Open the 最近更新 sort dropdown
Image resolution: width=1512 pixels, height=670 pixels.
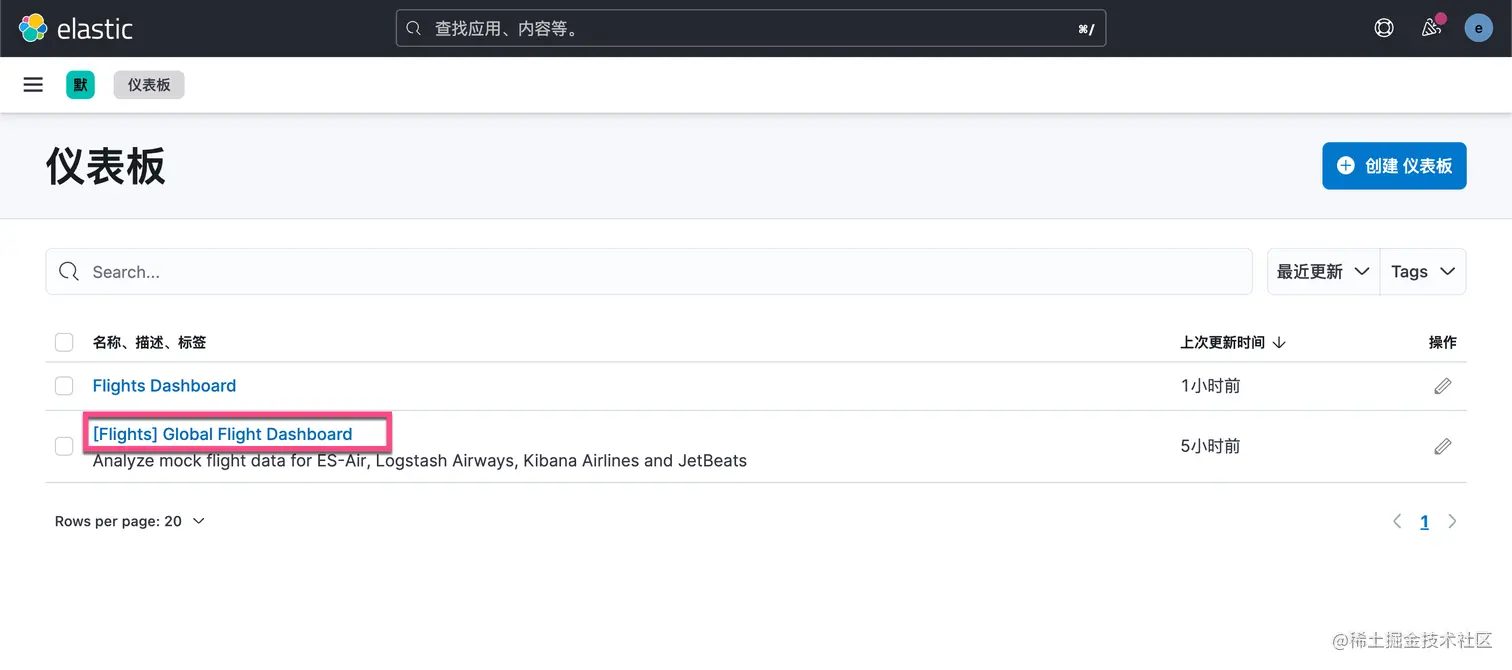[1323, 272]
